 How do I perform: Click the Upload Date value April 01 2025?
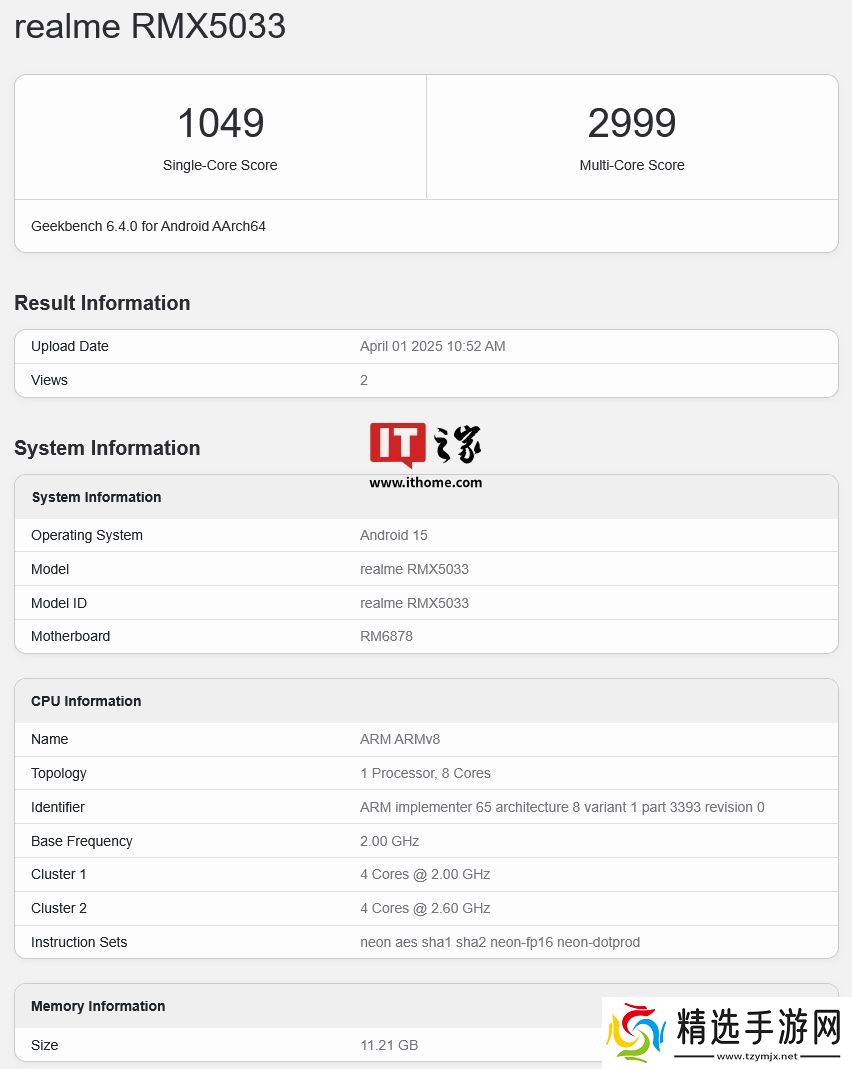click(432, 346)
